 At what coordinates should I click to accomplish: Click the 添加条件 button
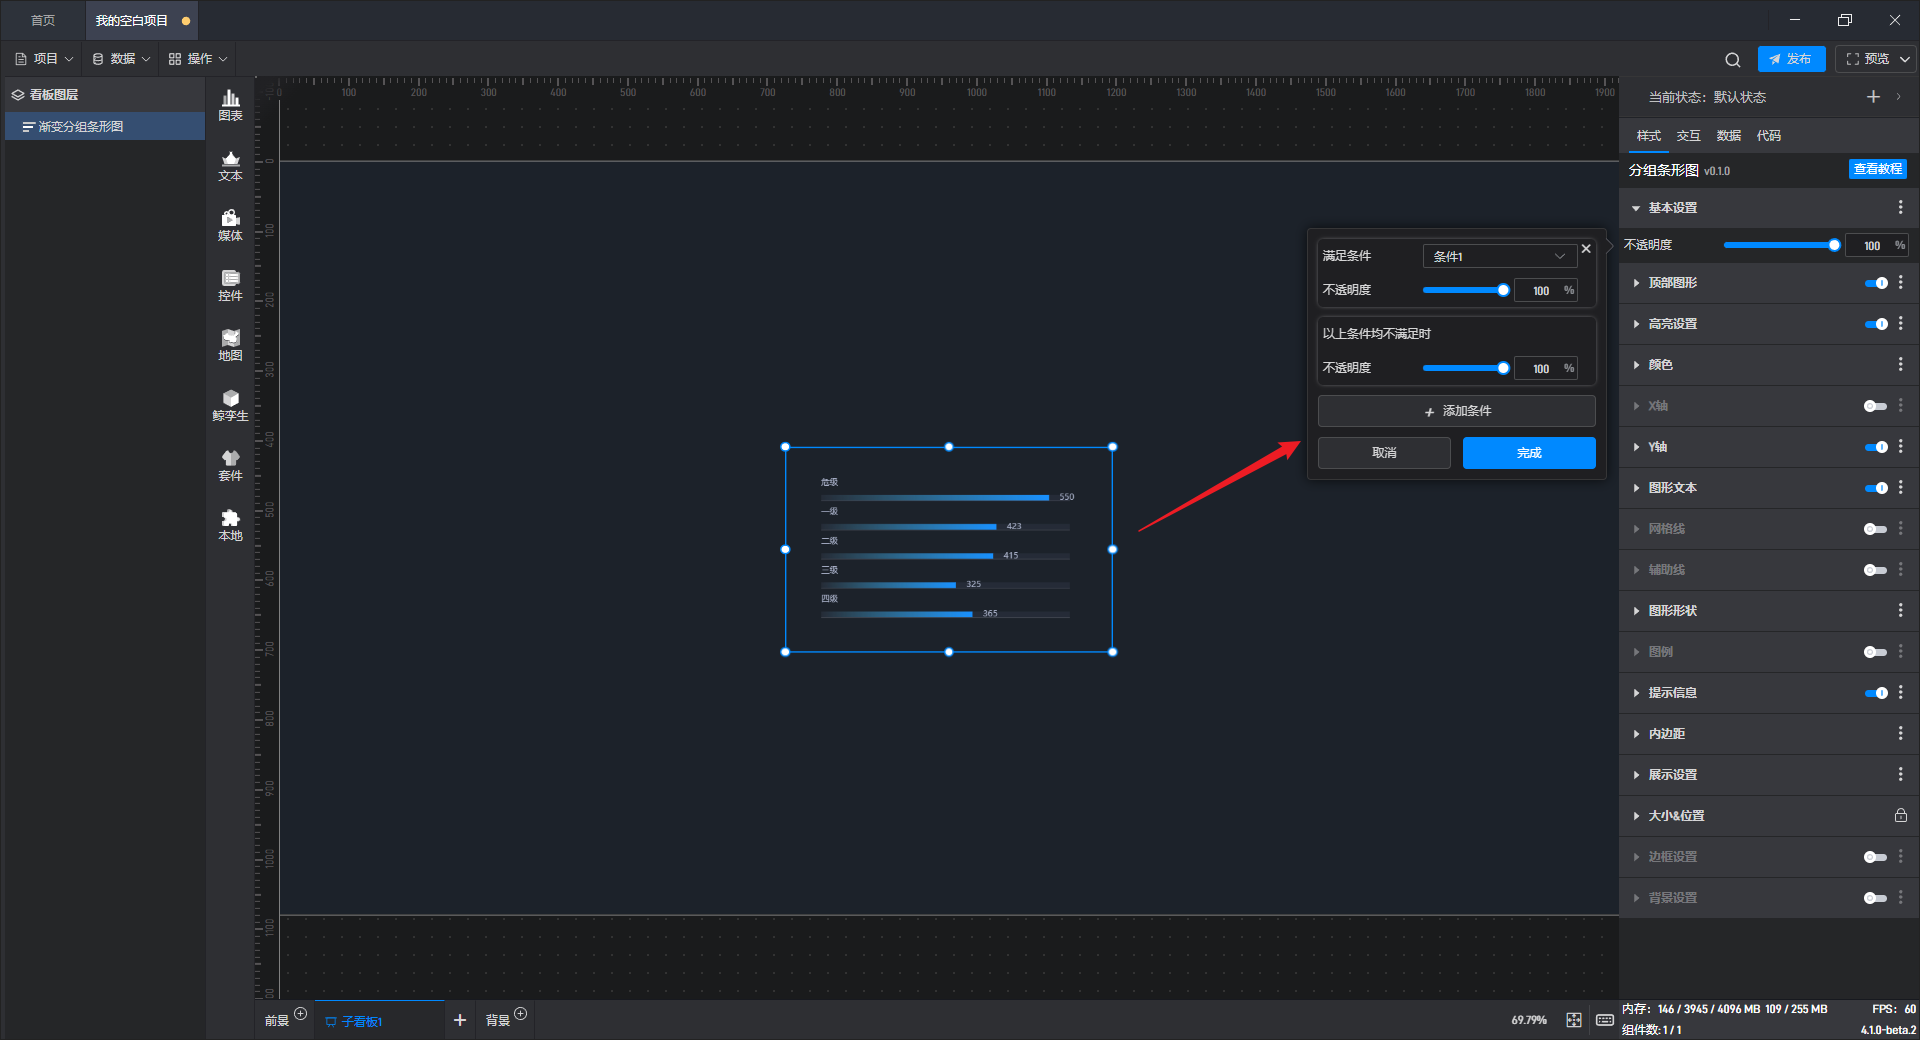[1456, 411]
